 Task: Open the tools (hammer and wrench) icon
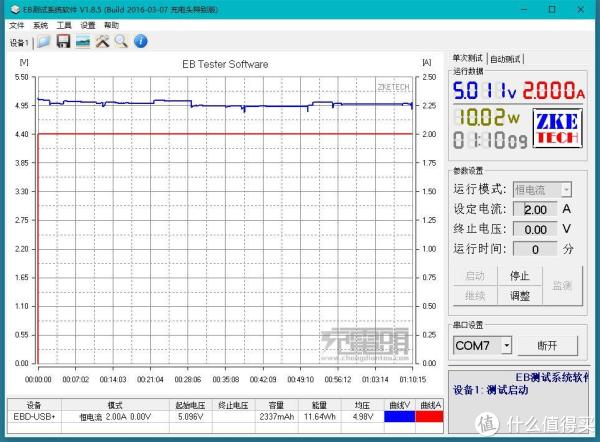[102, 41]
